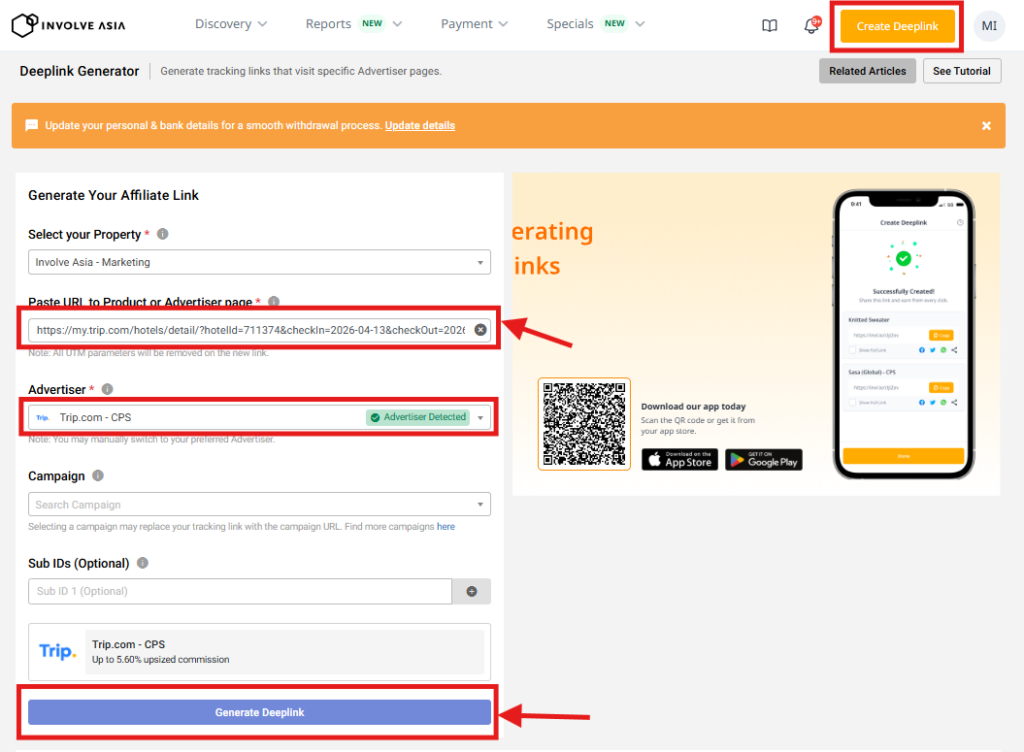This screenshot has height=752, width=1024.
Task: Open the Reports menu
Action: pos(353,24)
